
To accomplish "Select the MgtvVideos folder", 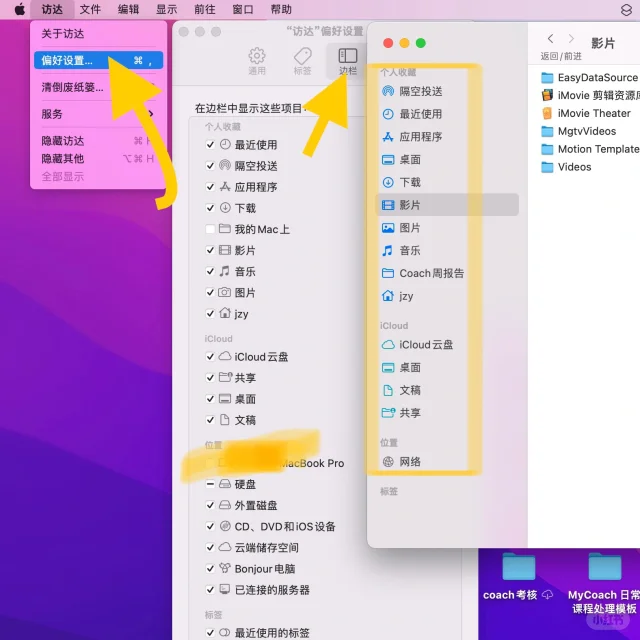I will [x=579, y=131].
